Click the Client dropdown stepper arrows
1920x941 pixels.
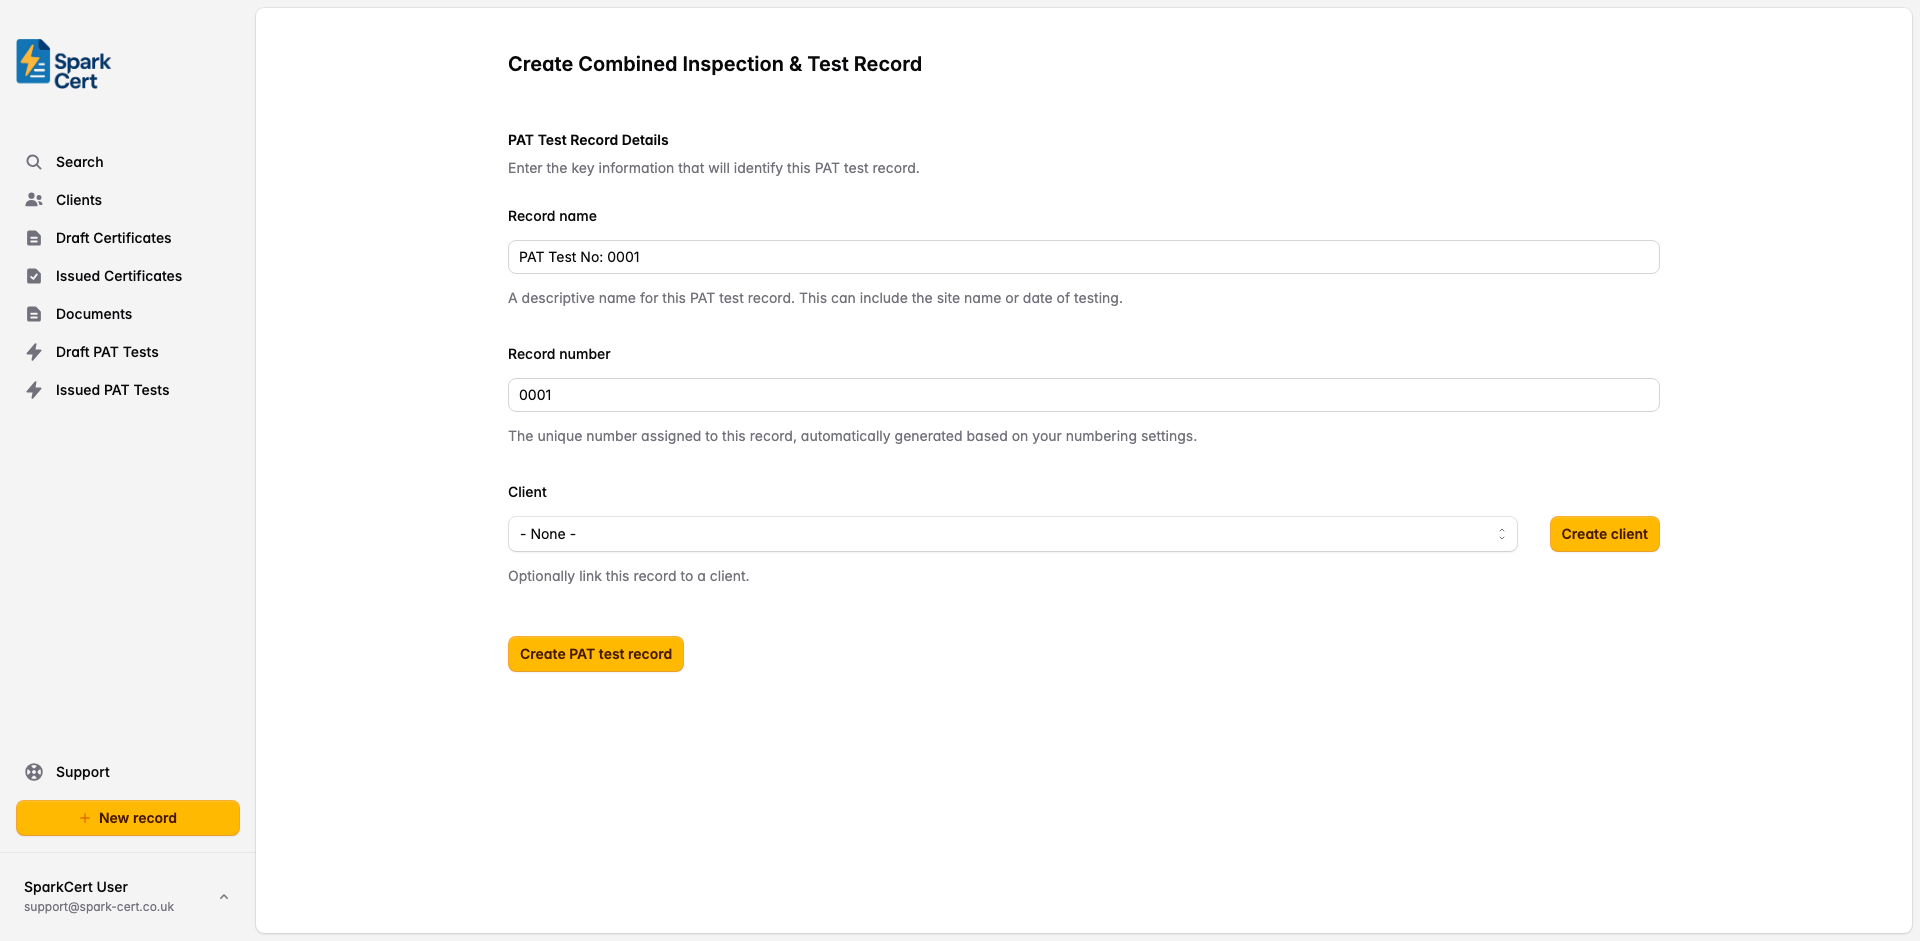tap(1503, 533)
